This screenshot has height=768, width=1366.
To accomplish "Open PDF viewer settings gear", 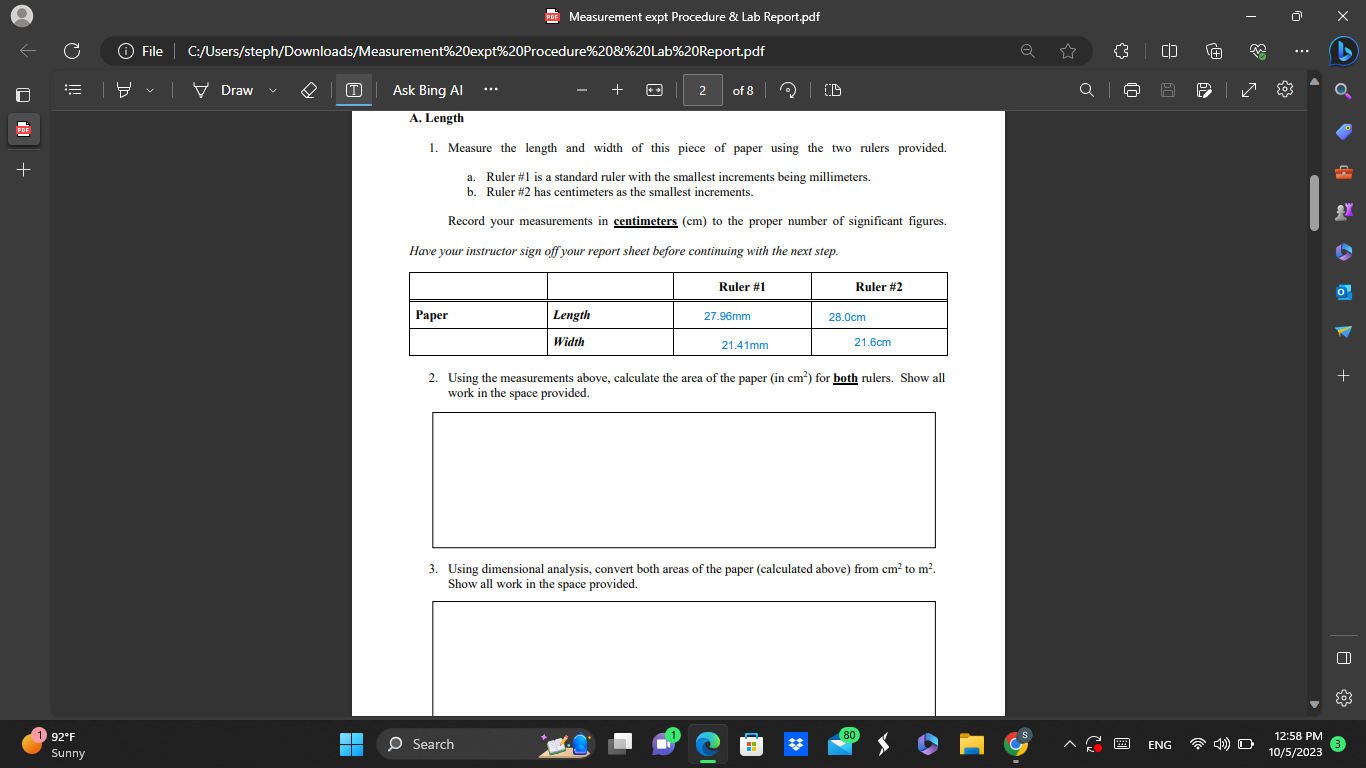I will pyautogui.click(x=1284, y=90).
